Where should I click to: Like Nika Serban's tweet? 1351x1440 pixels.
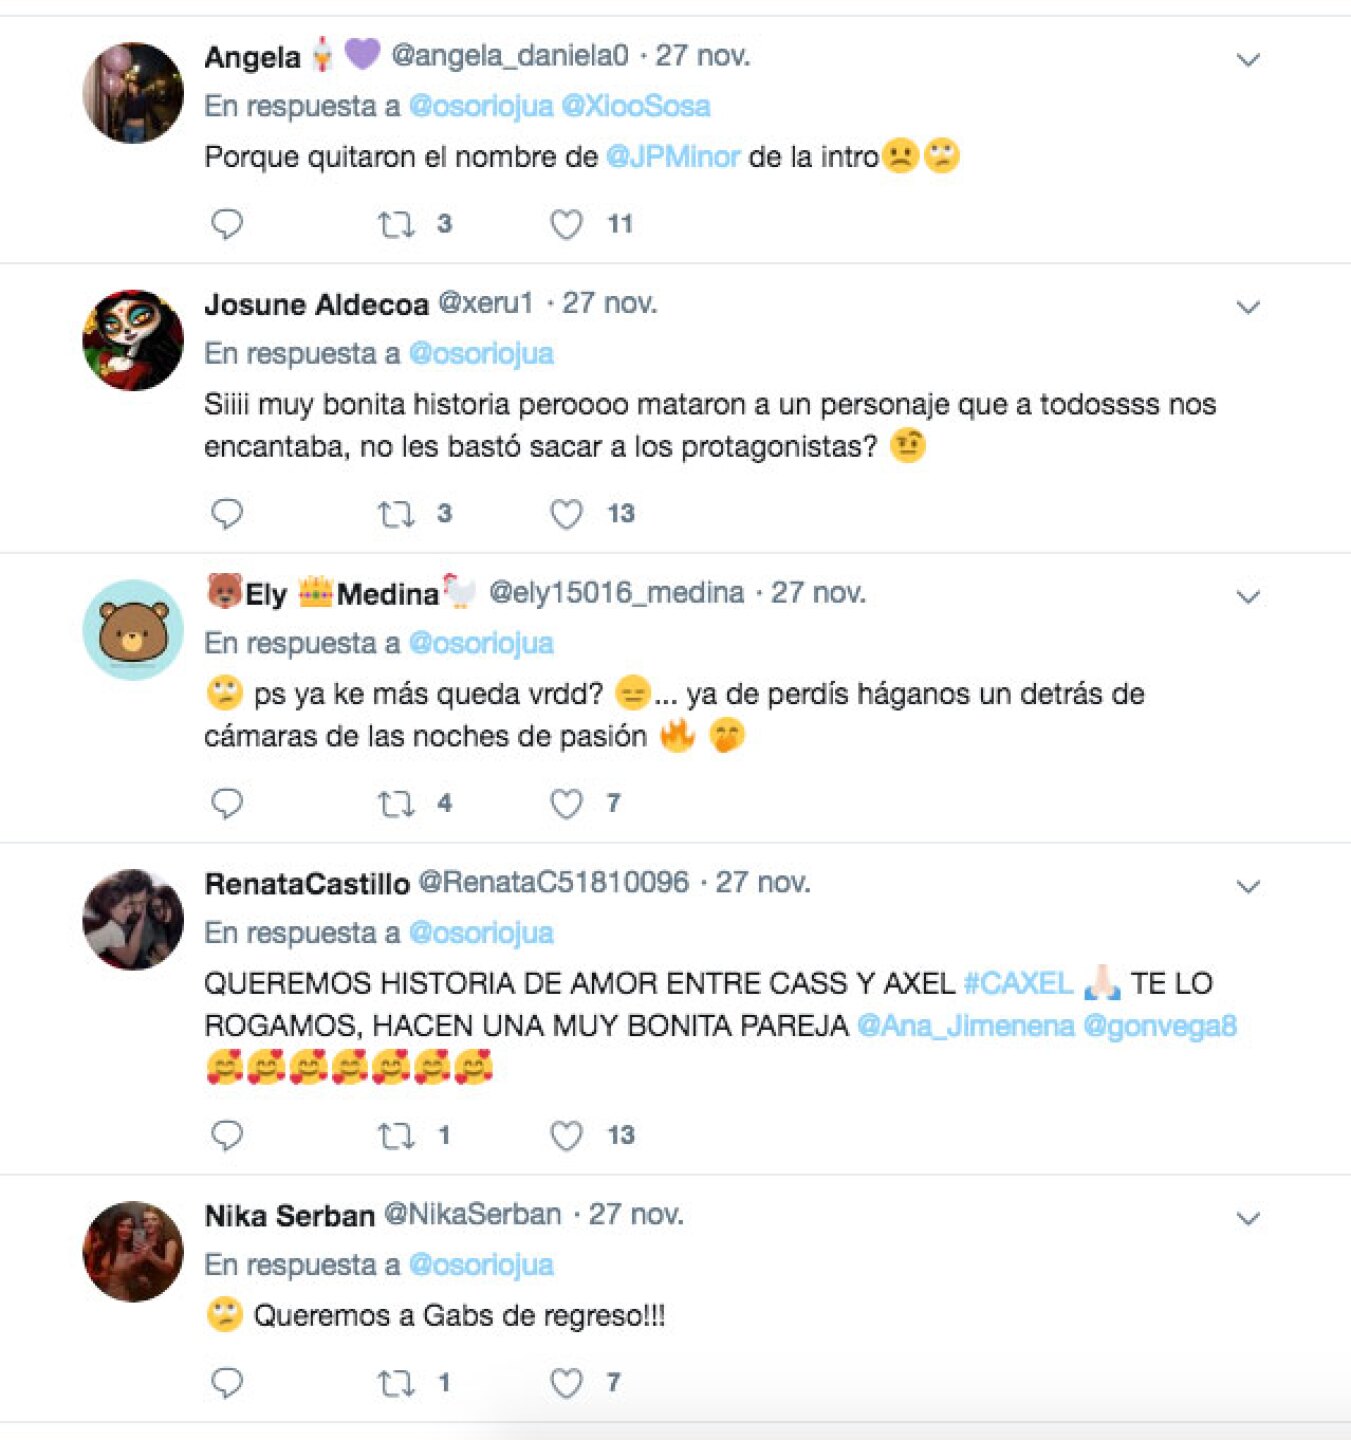(566, 1382)
